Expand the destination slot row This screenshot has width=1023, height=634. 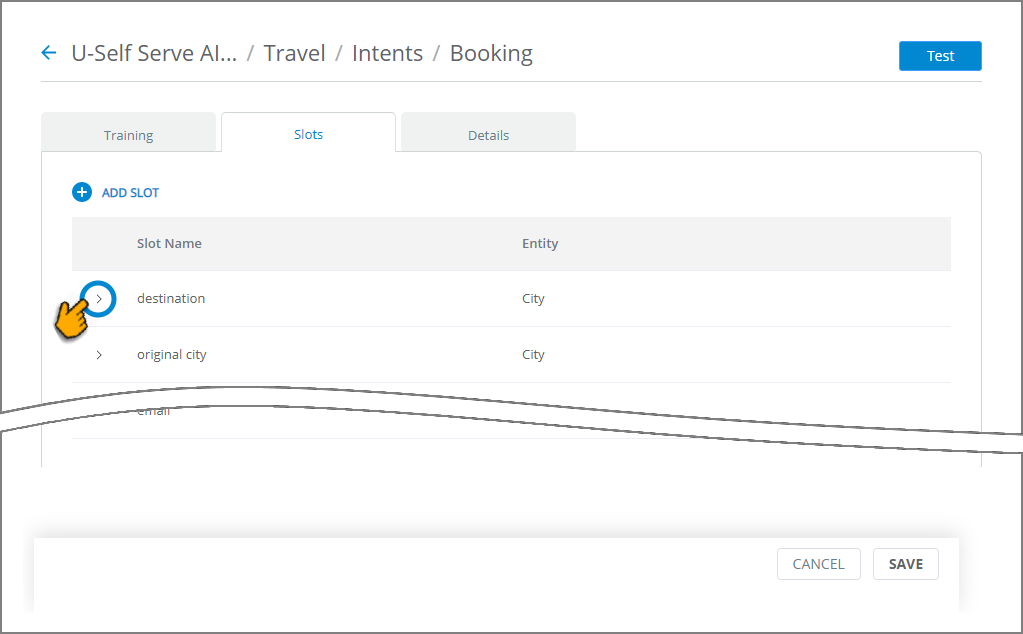click(x=99, y=298)
